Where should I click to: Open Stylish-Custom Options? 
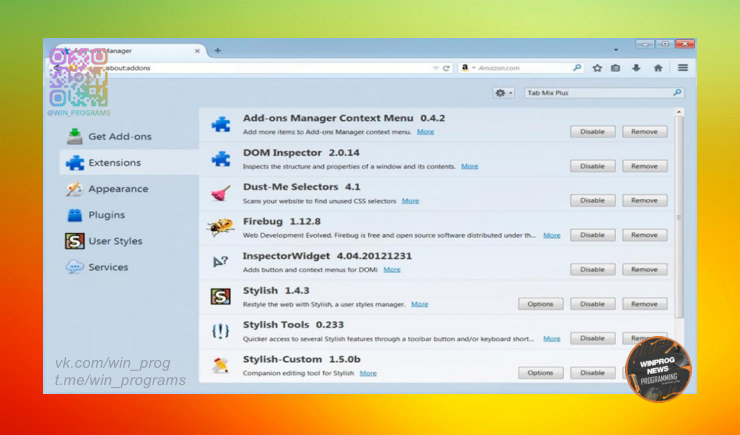pos(540,373)
